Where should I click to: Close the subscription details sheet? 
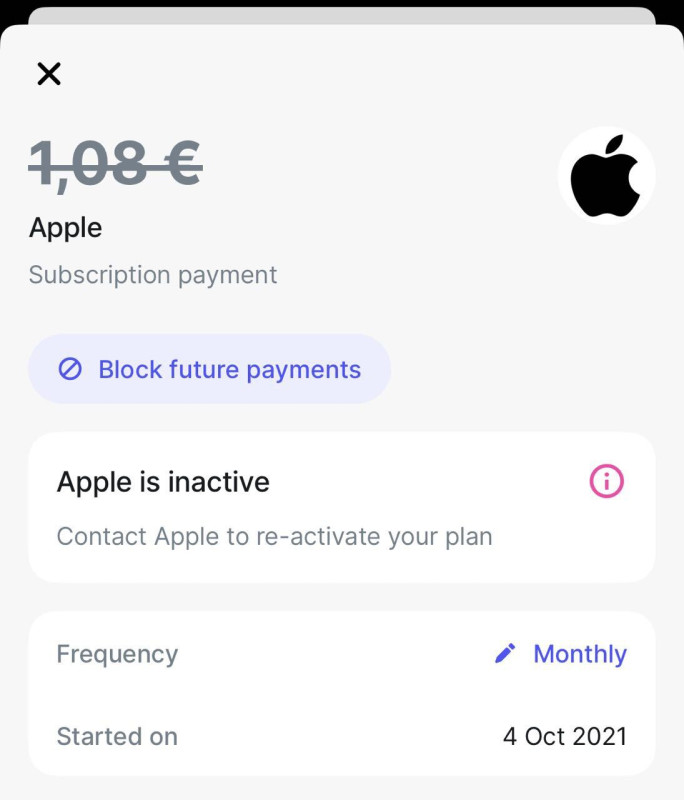49,73
